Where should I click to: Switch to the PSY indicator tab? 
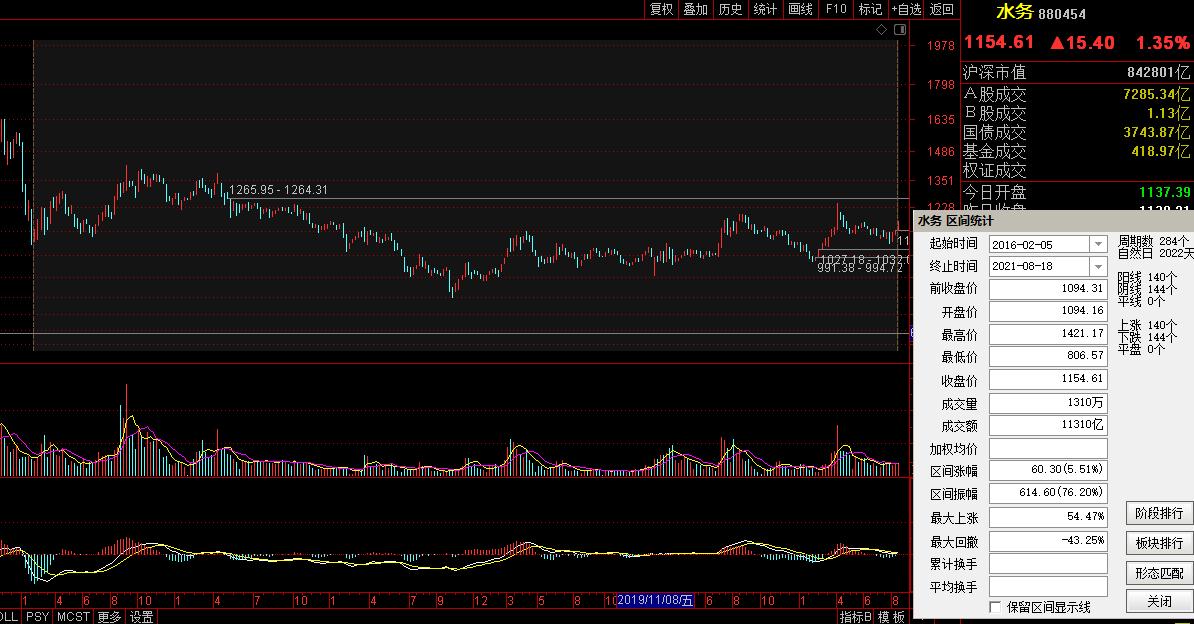[x=38, y=617]
